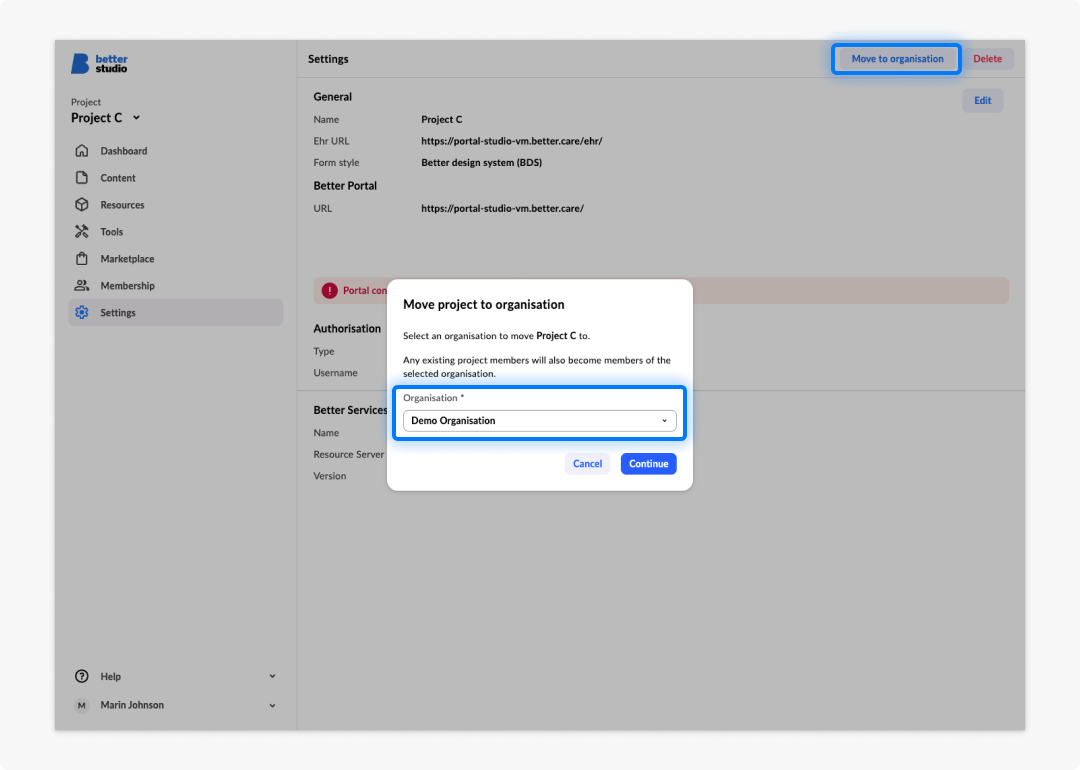Open Membership in sidebar

(x=176, y=286)
